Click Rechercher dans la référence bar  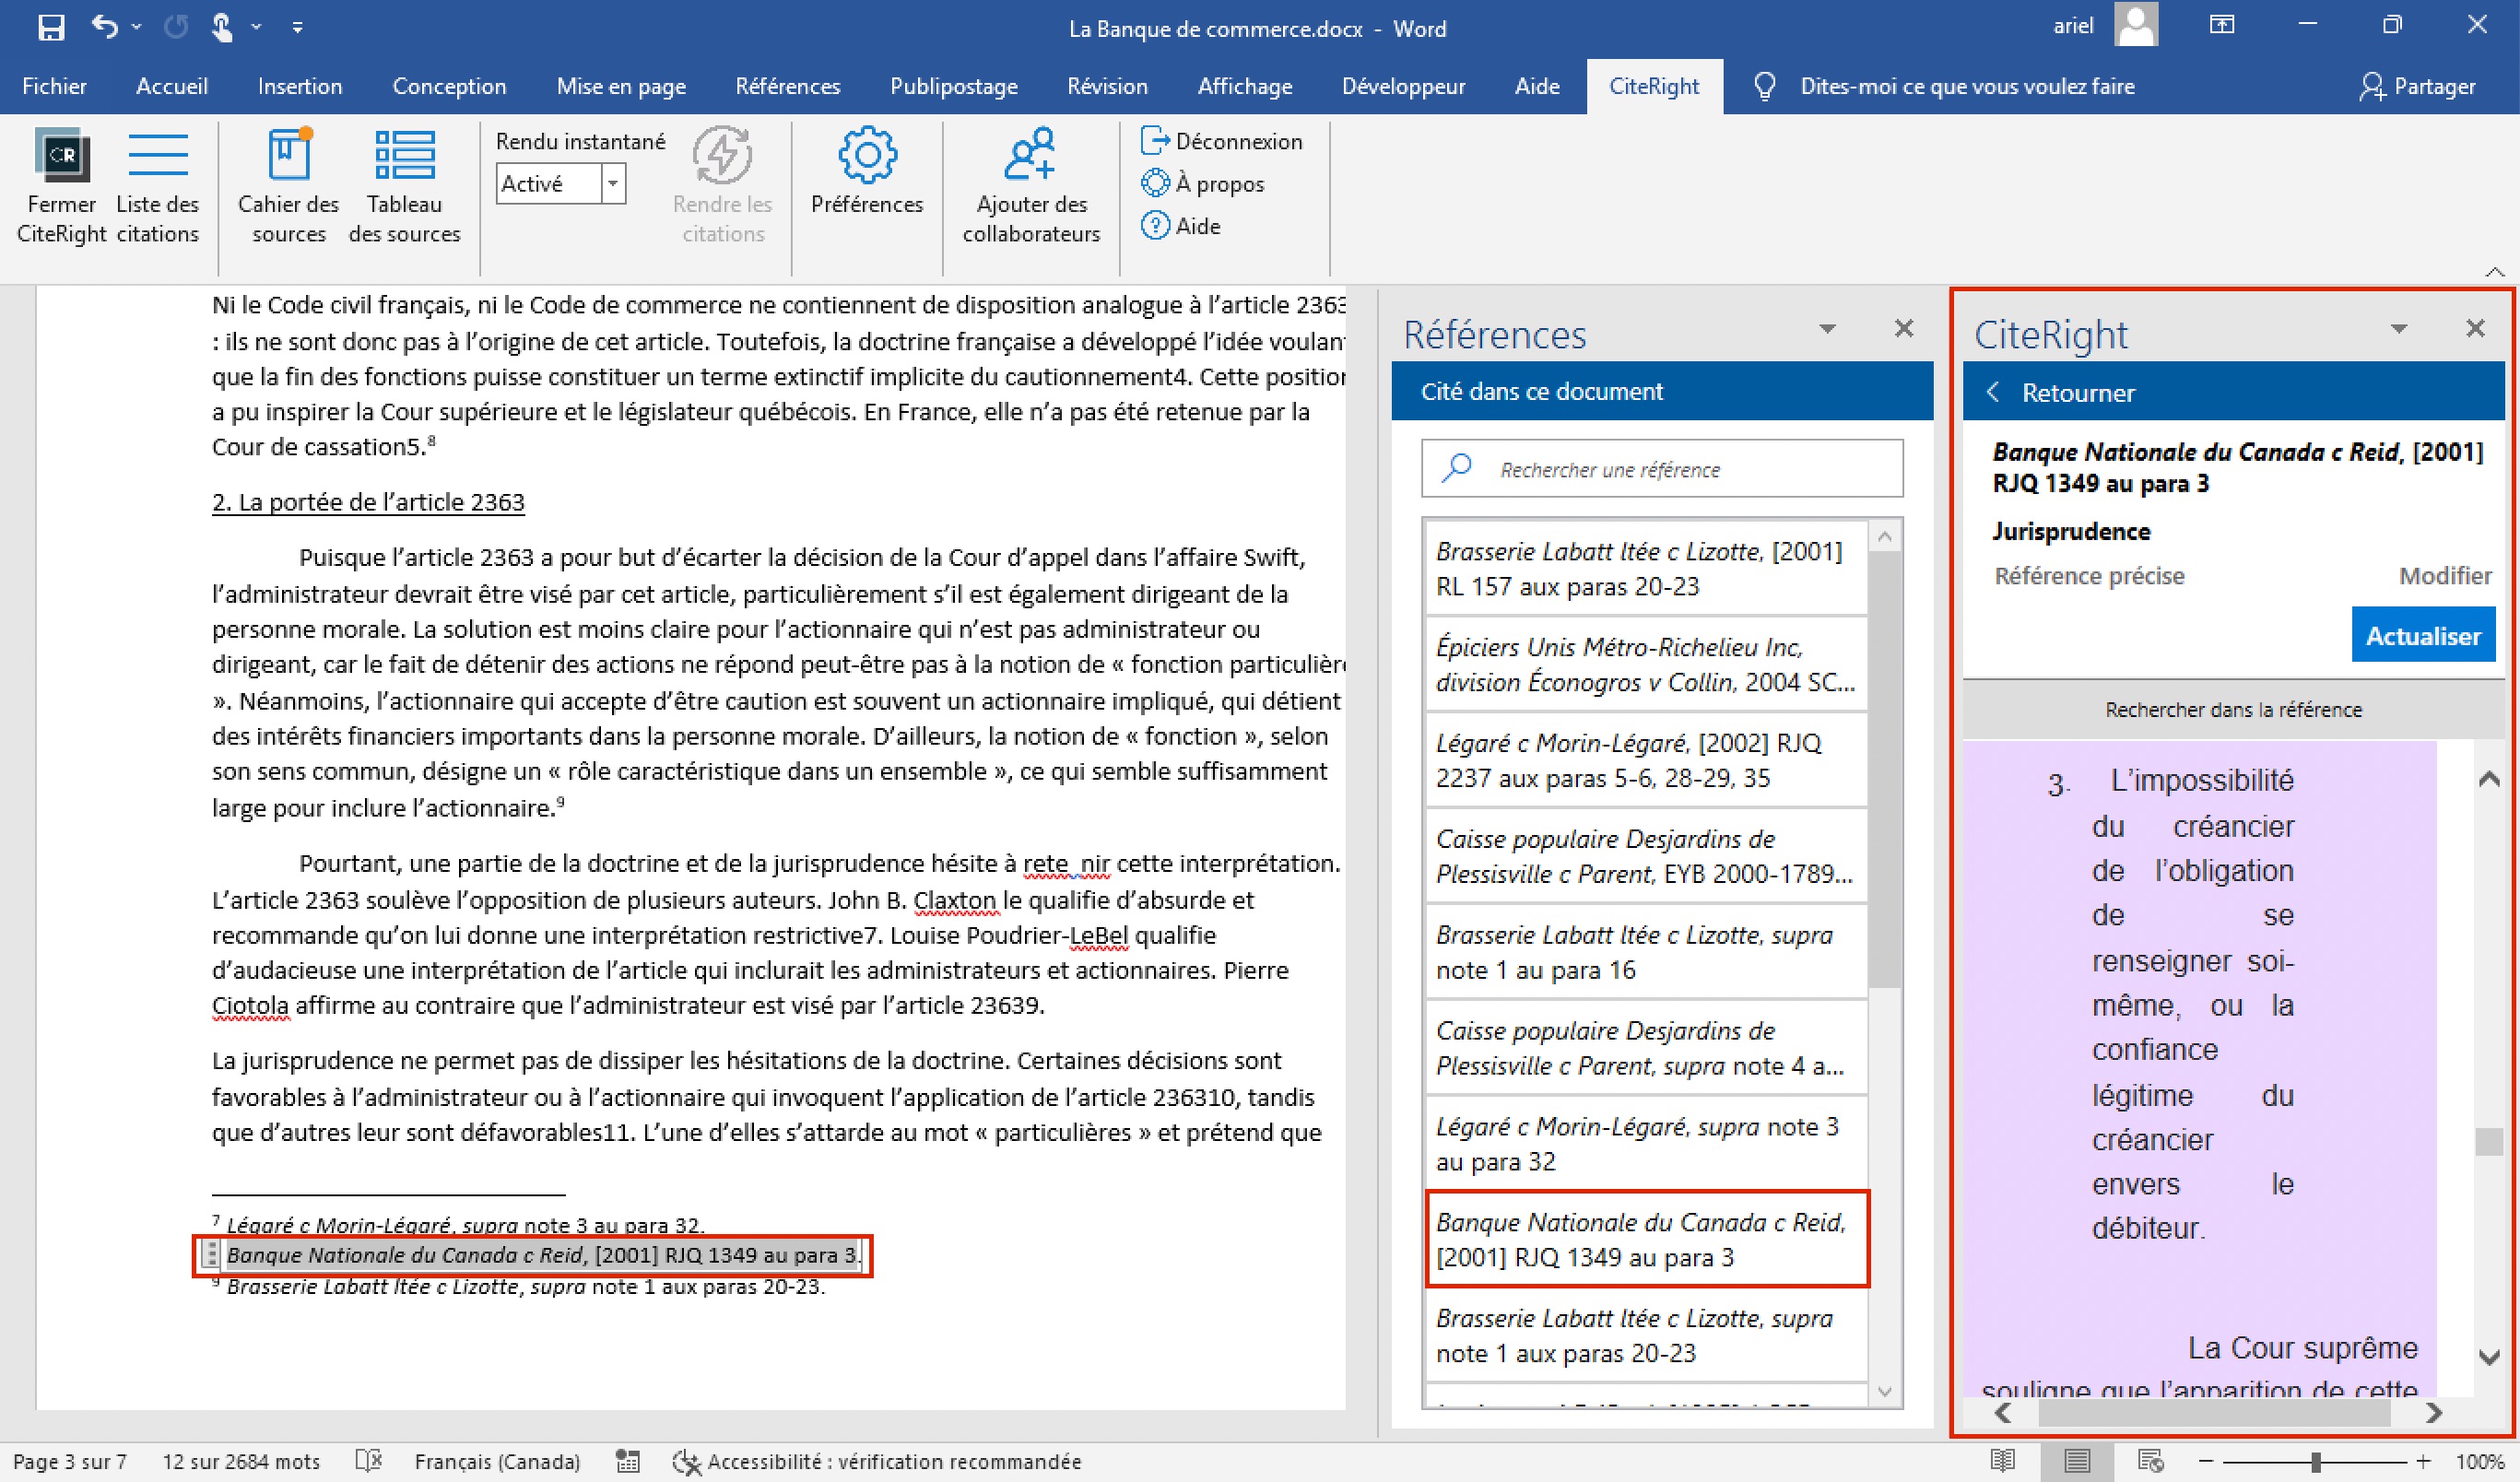tap(2233, 709)
